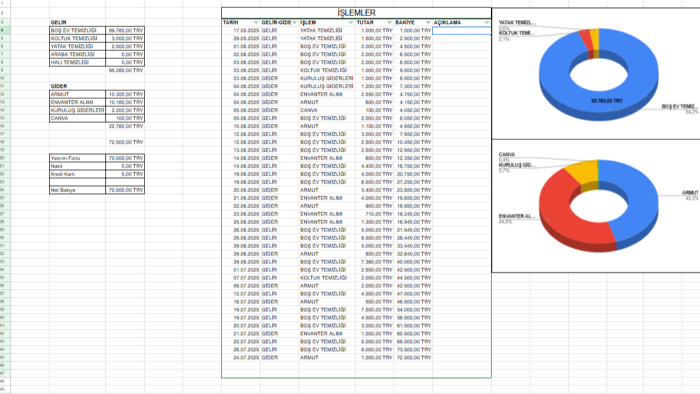Select the 2.200,00 TRY cell beside KURULUŞ GİDERLERİ
This screenshot has width=700, height=394.
(125, 110)
